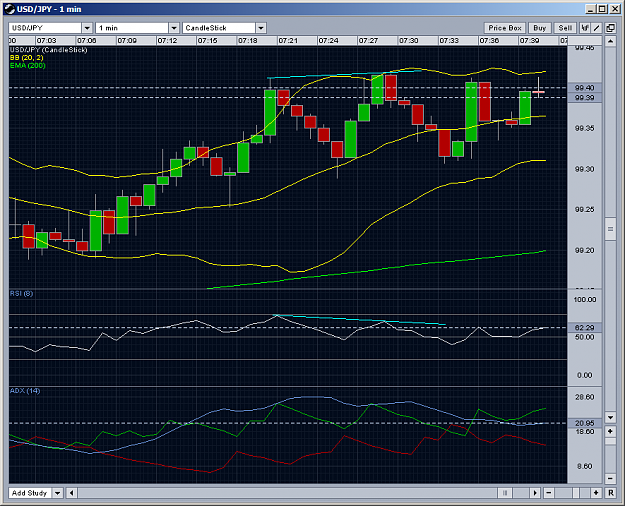
Task: Click the USD/JPY (CandleStick) chart label
Action: point(48,50)
